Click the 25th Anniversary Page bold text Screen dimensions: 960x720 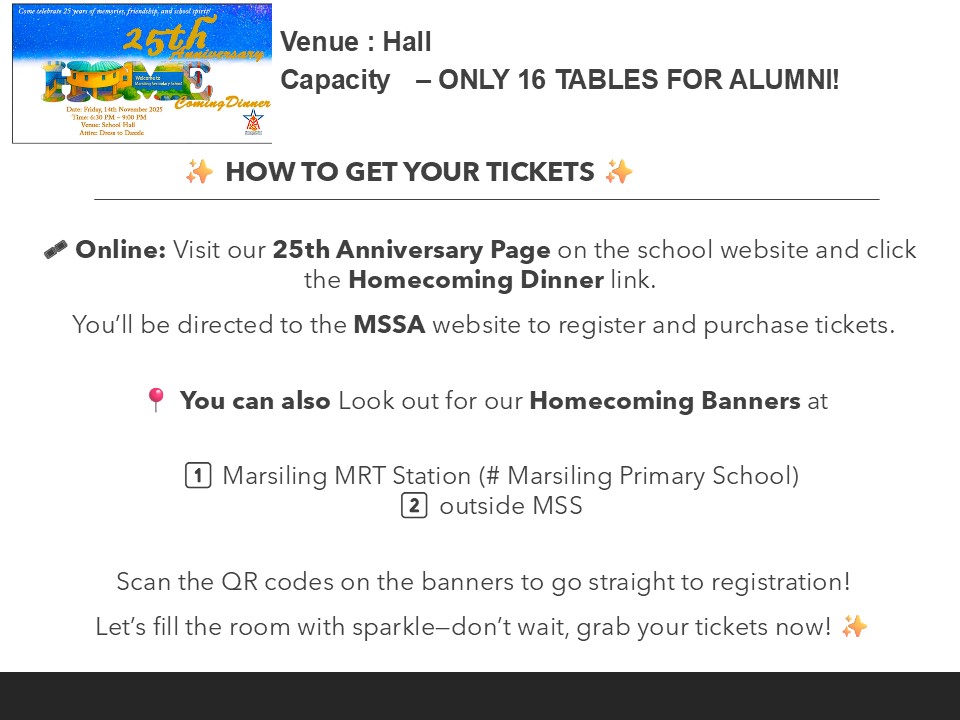pos(411,250)
